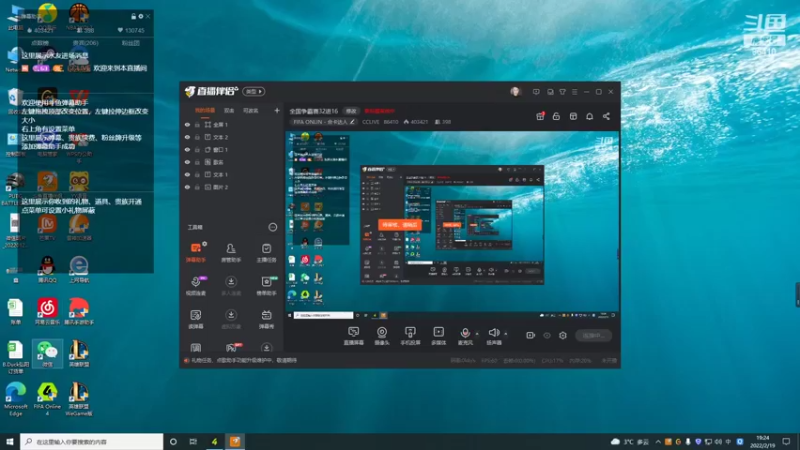Screen dimensions: 800x450
Task: Click the record video camera icon
Action: pyautogui.click(x=531, y=335)
